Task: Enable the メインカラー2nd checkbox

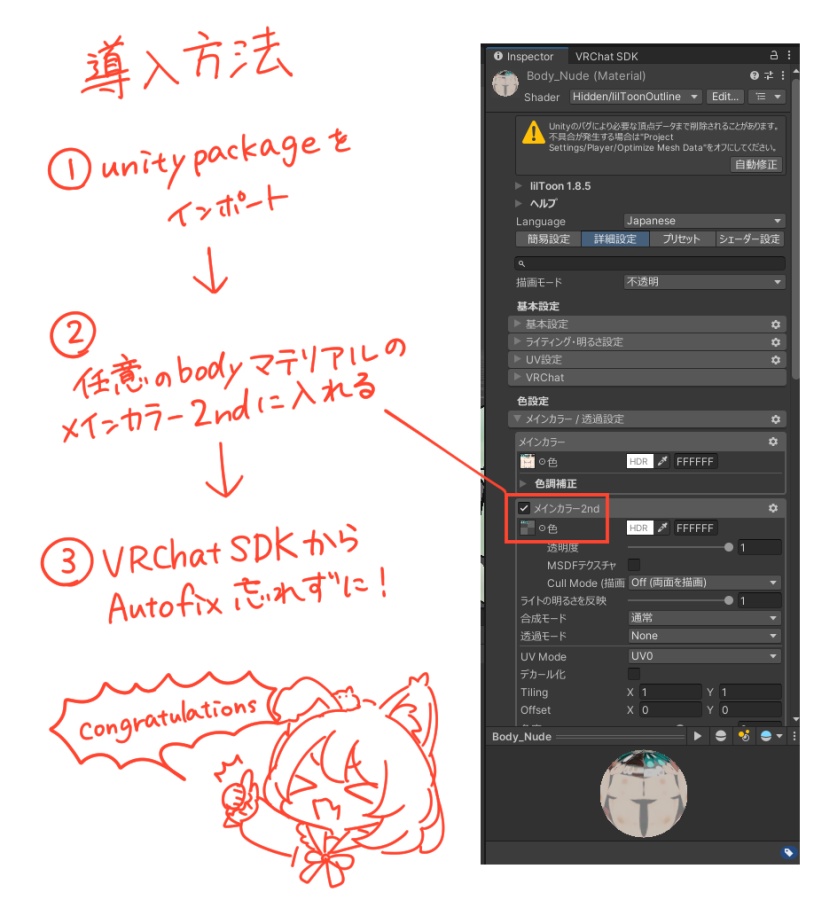Action: 525,506
